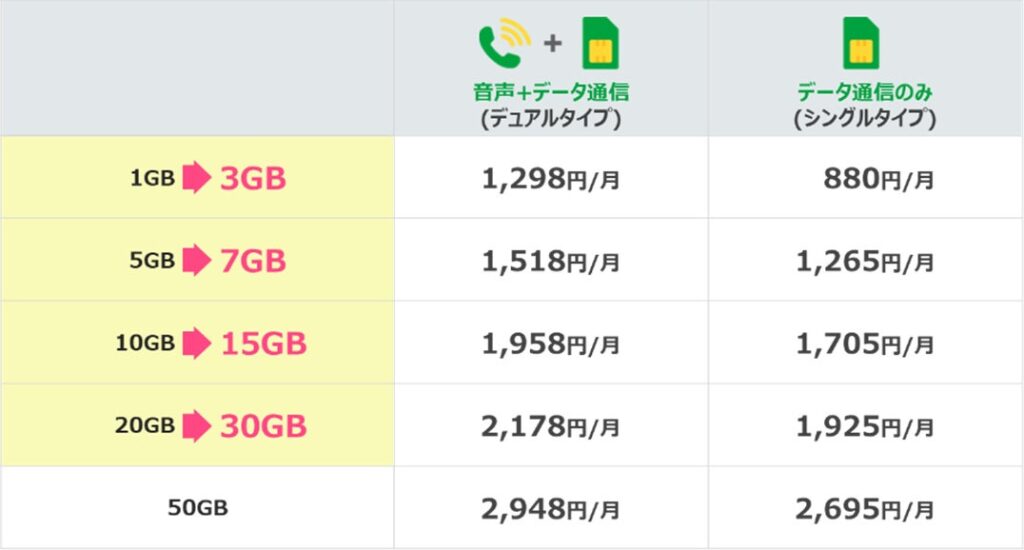Screen dimensions: 1024x550
Task: Click the pink 30GB plan label
Action: click(263, 426)
